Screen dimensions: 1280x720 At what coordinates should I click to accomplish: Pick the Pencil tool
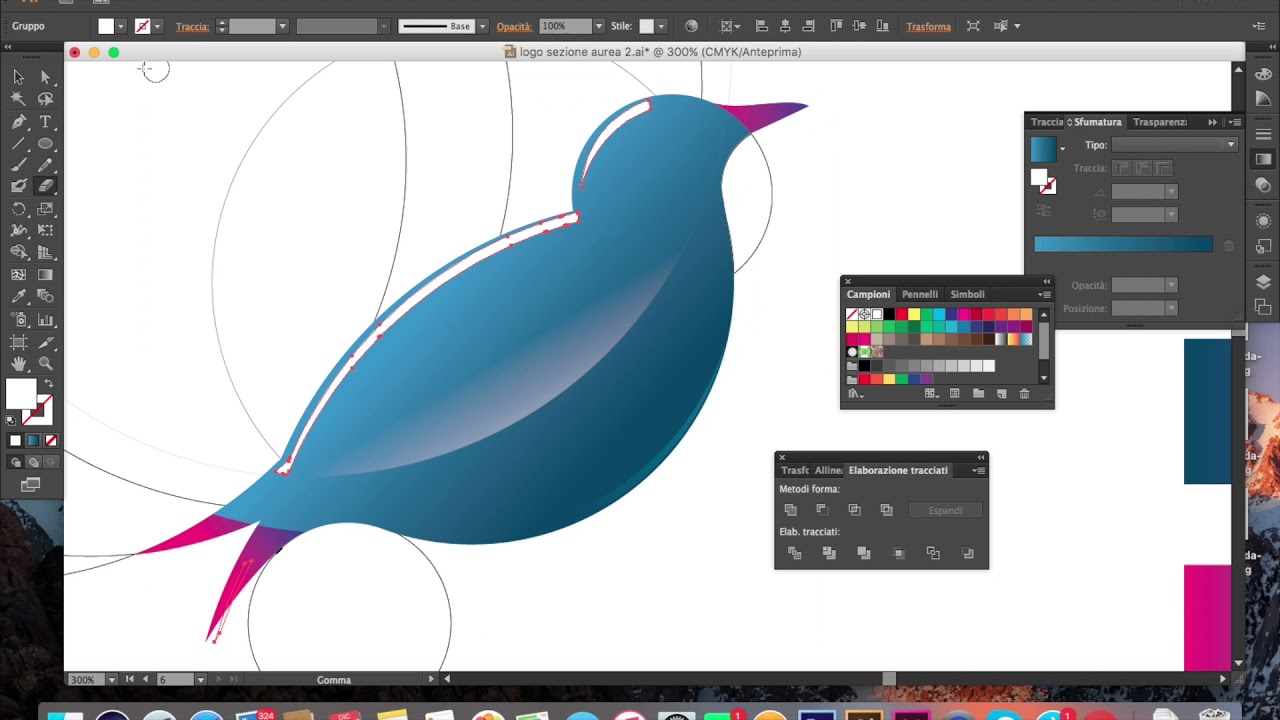[45, 165]
